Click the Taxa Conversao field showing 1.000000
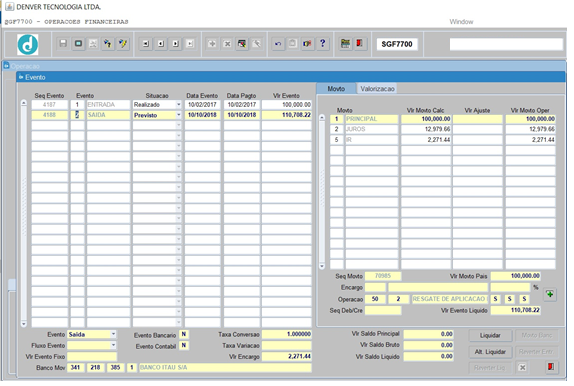Viewport: 574px width, 386px height. pos(287,334)
